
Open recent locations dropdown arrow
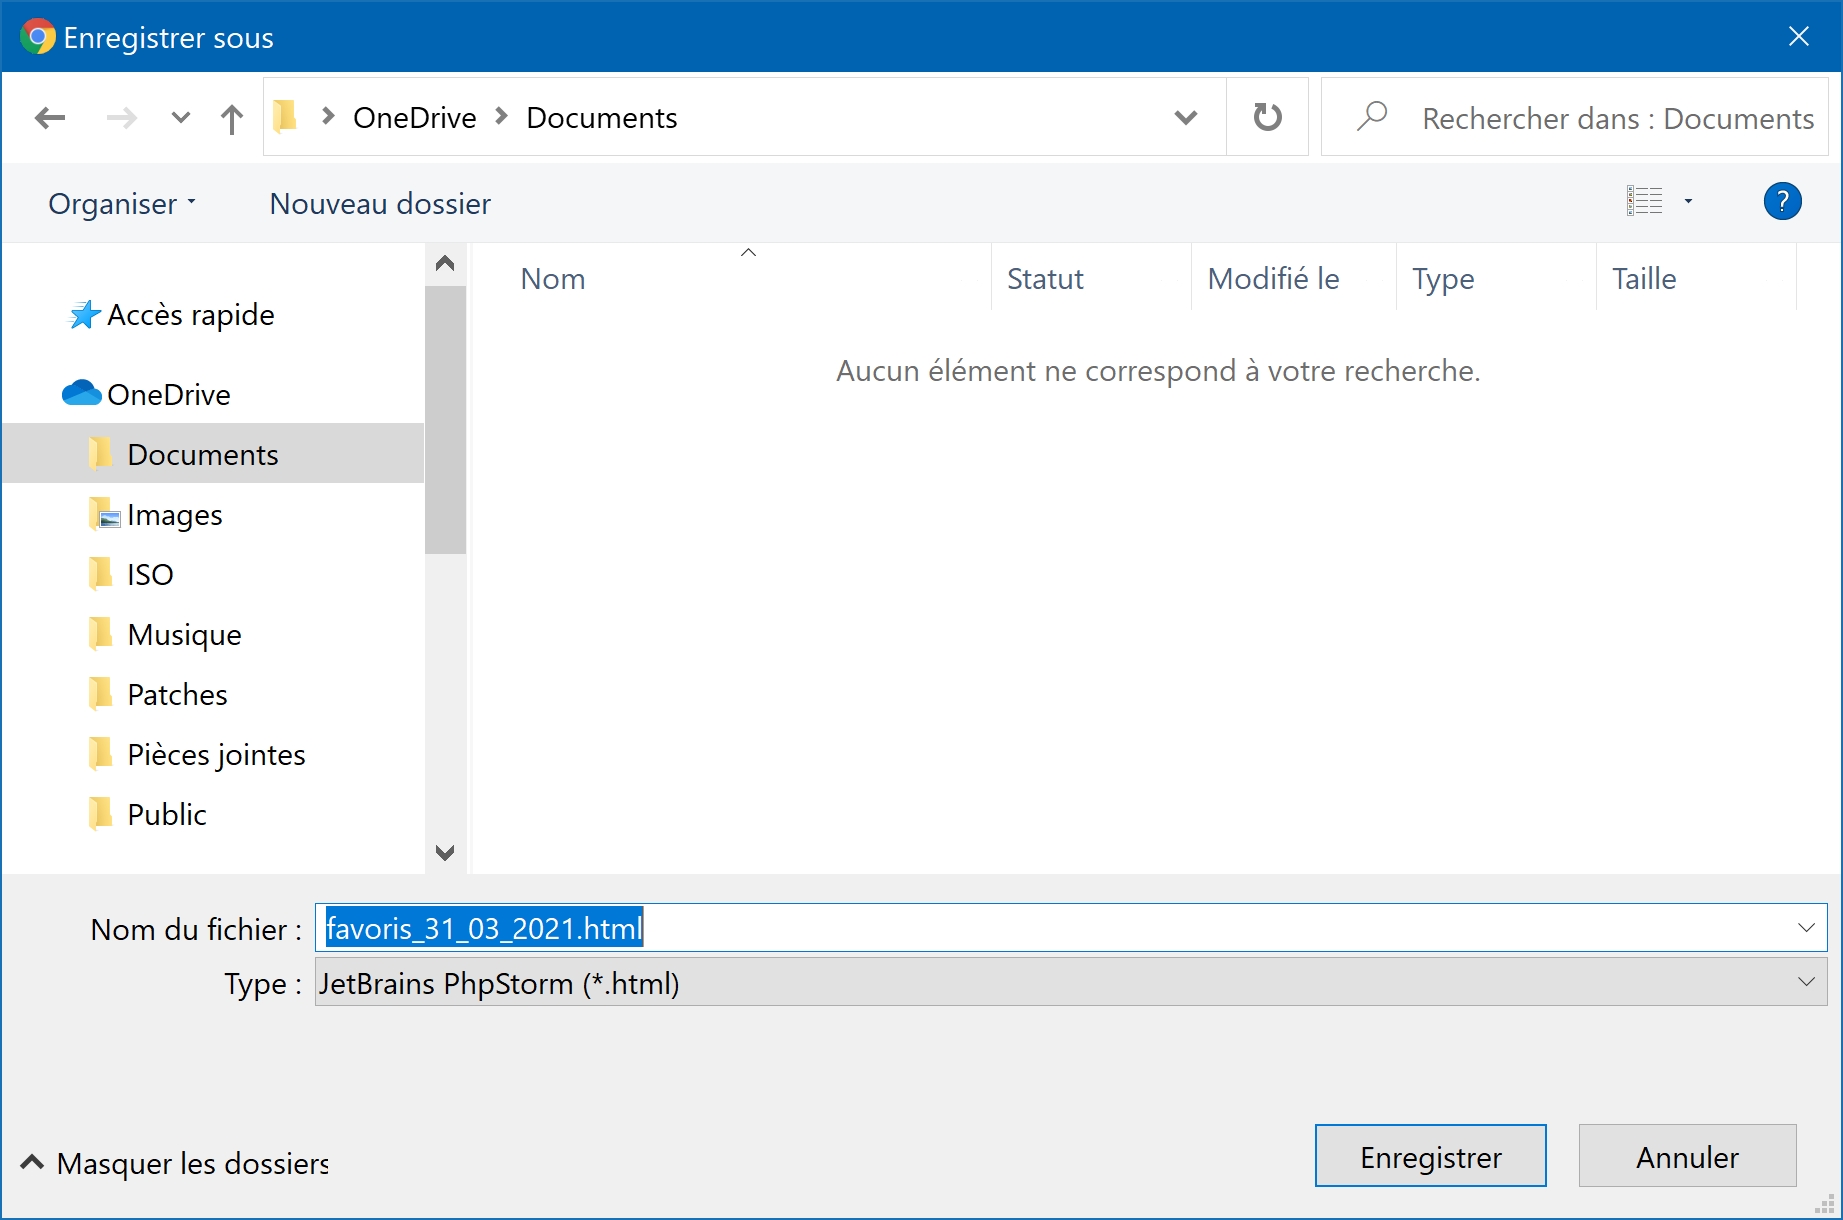pyautogui.click(x=181, y=118)
